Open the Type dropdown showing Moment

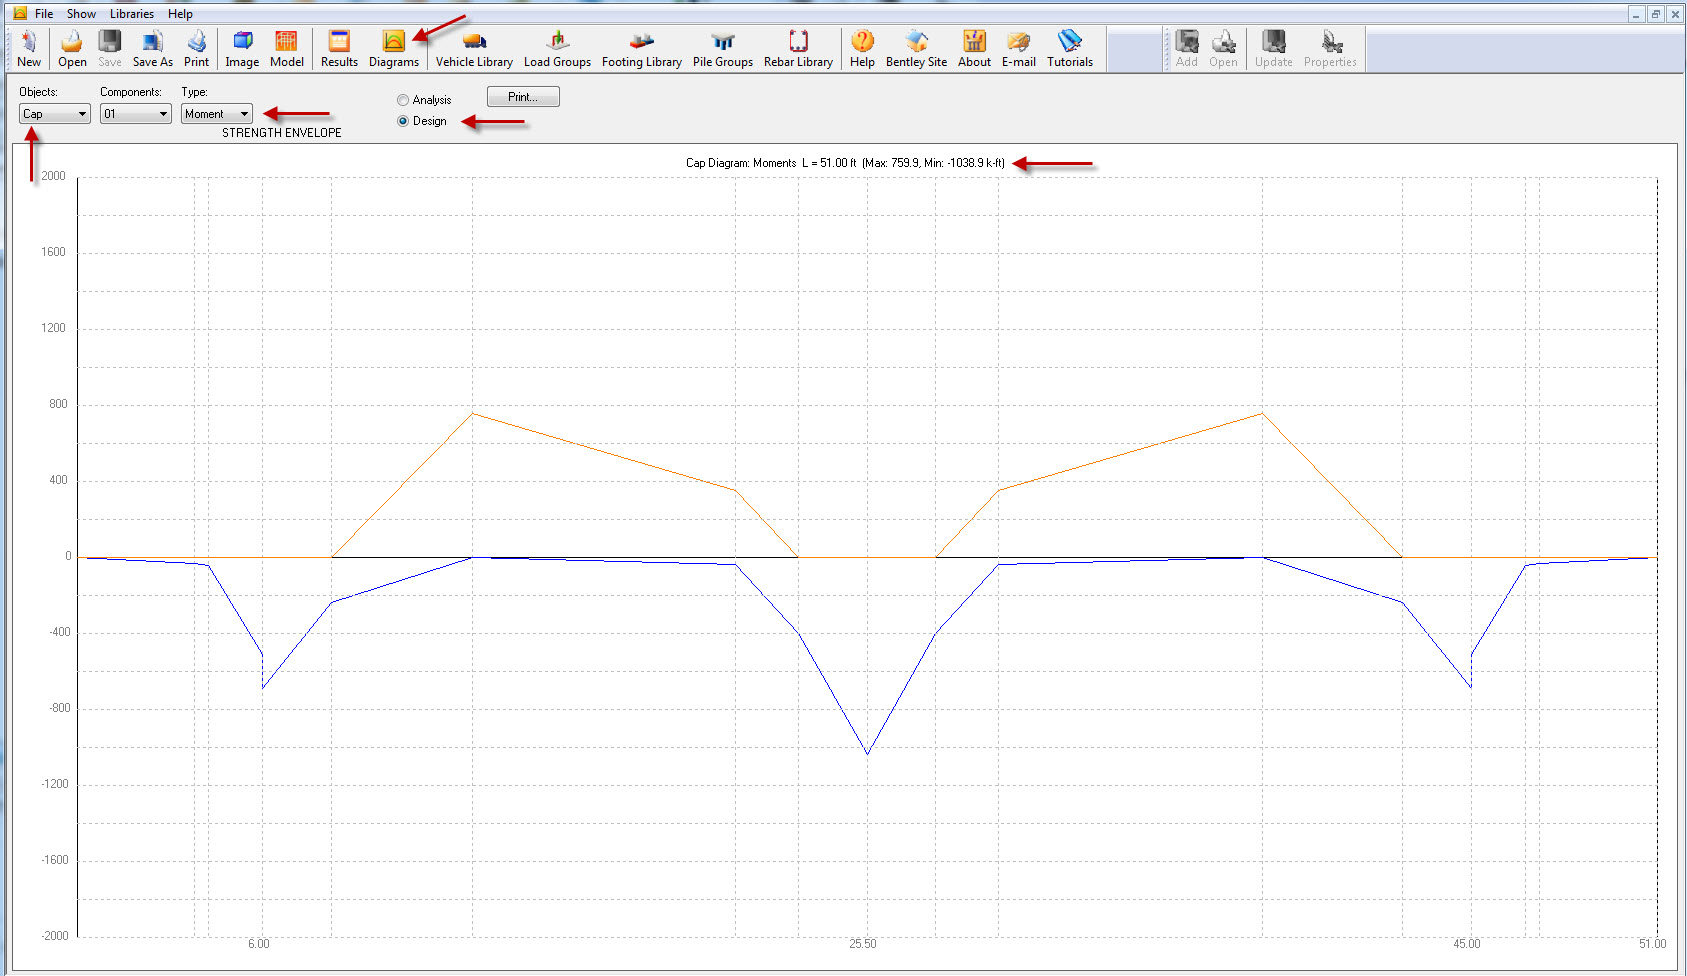point(217,114)
